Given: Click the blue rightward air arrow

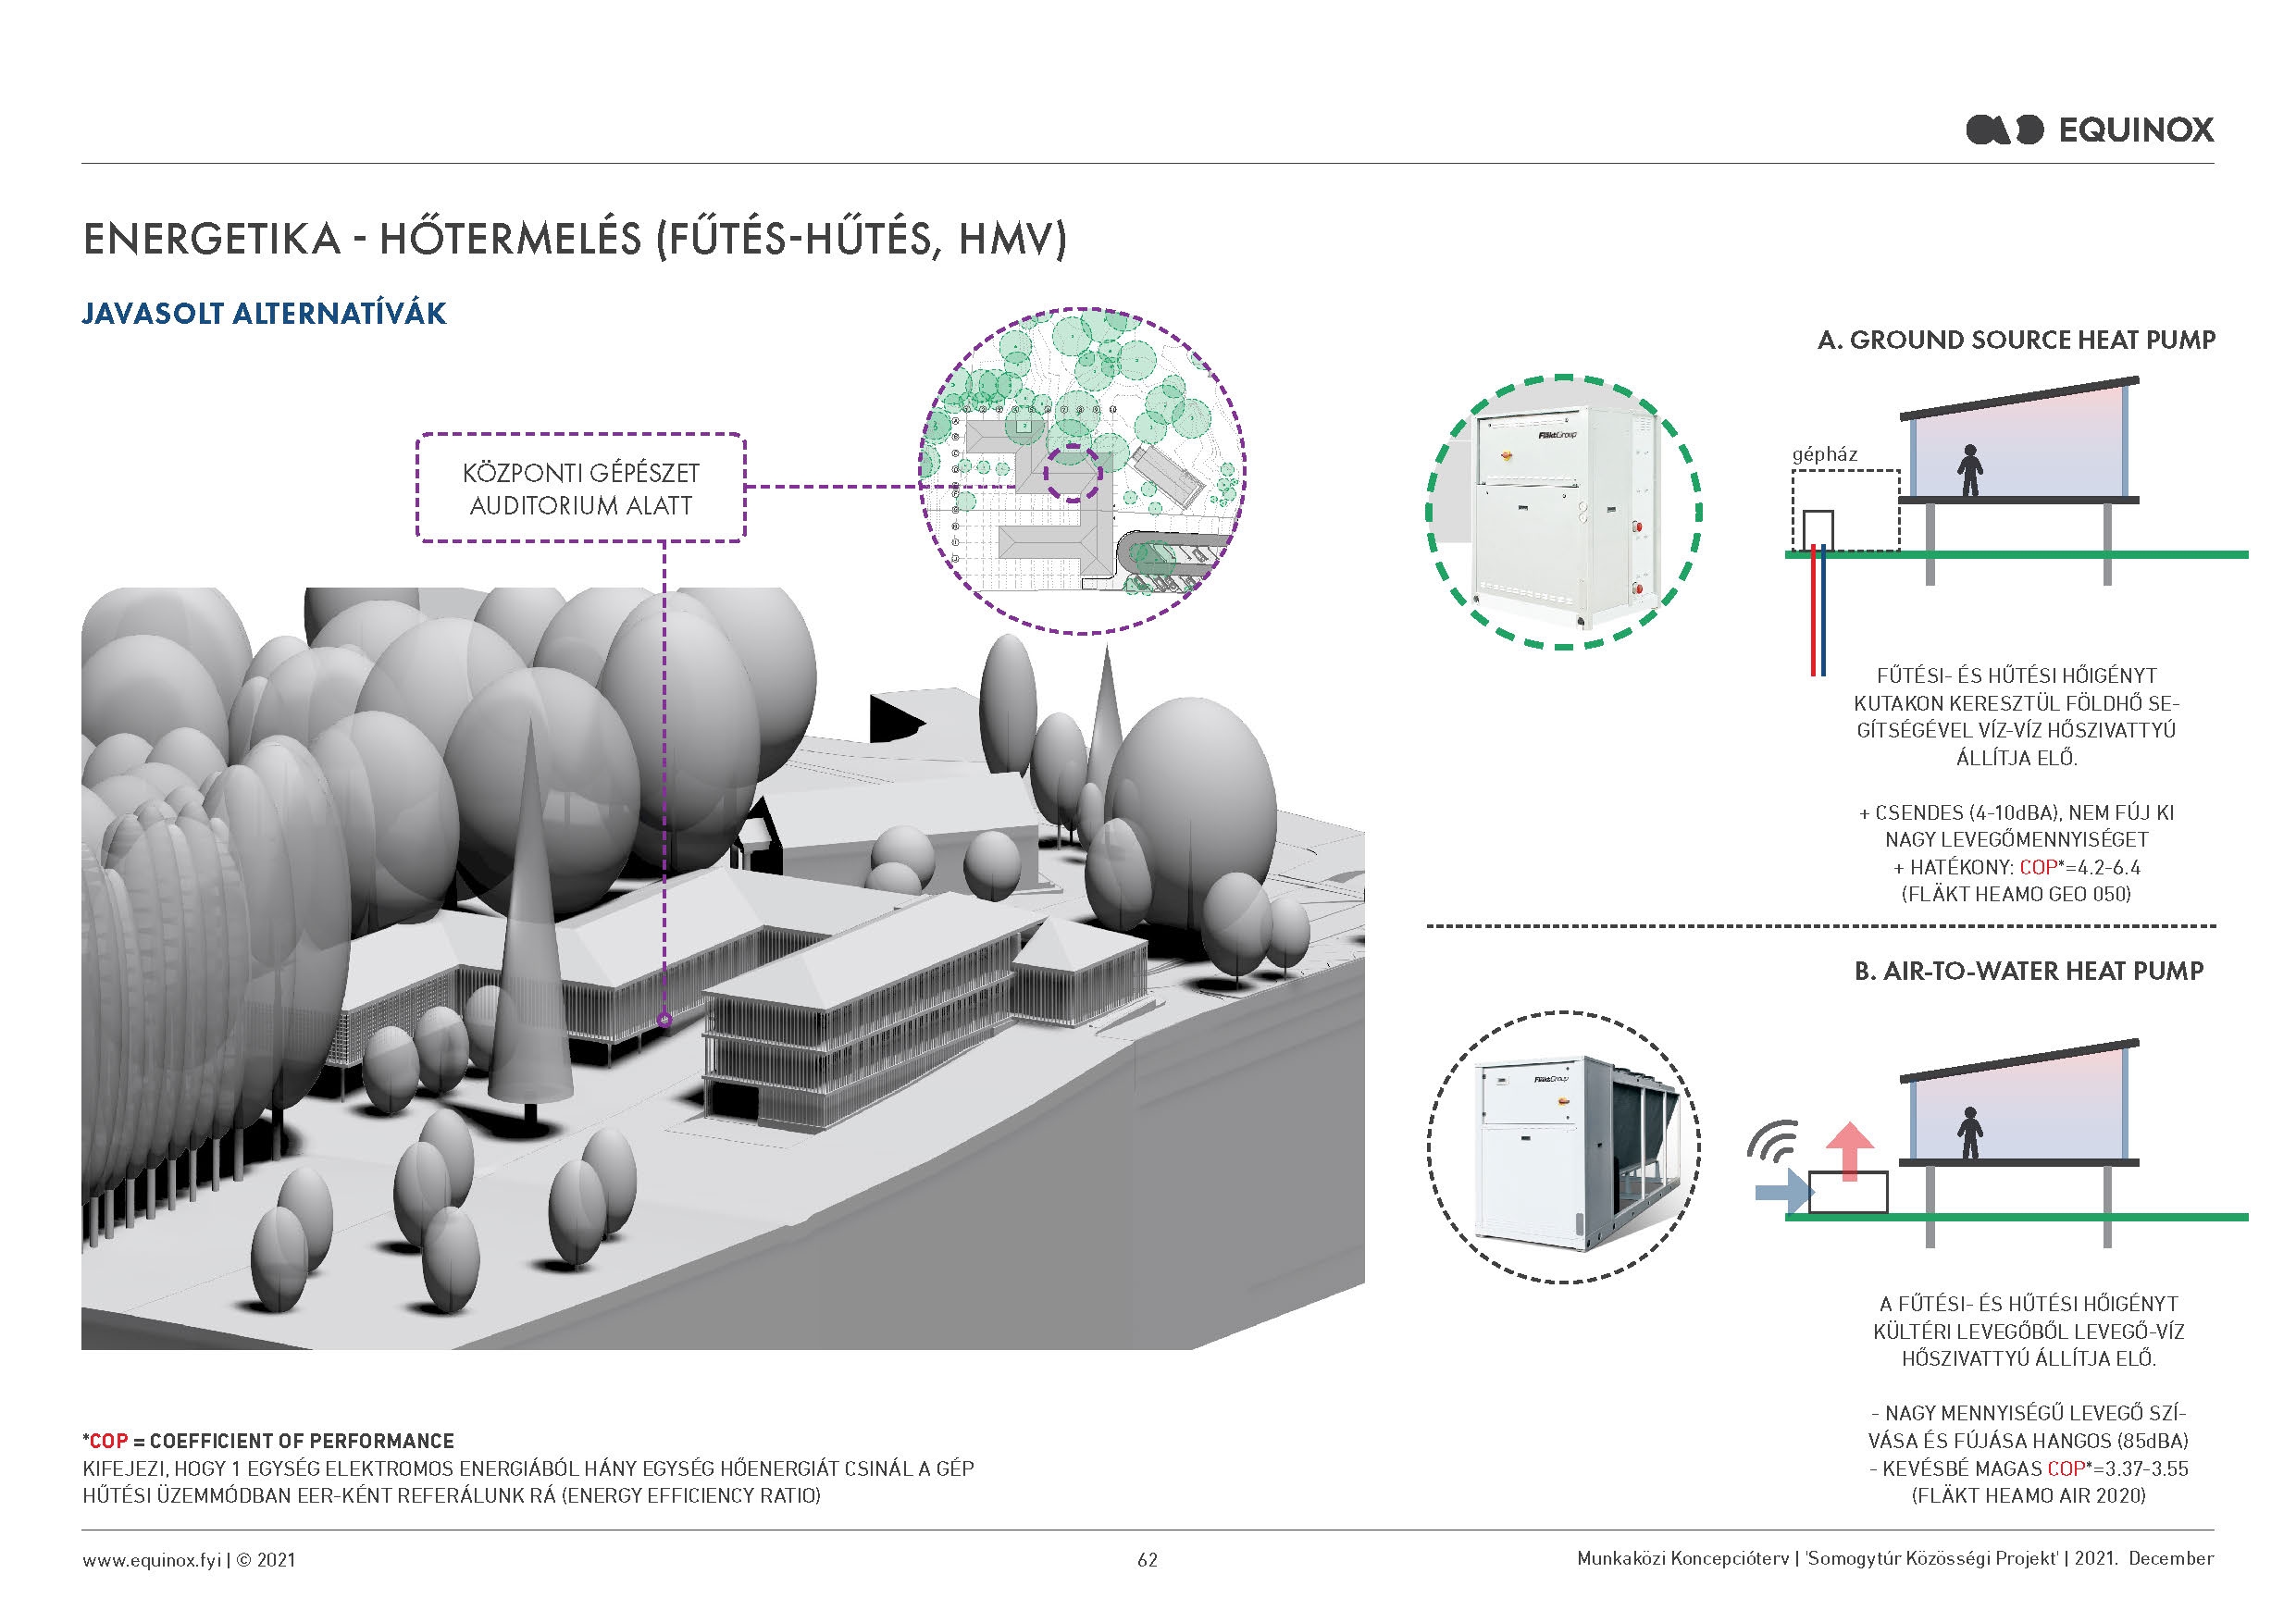Looking at the screenshot, I should click(x=1784, y=1192).
